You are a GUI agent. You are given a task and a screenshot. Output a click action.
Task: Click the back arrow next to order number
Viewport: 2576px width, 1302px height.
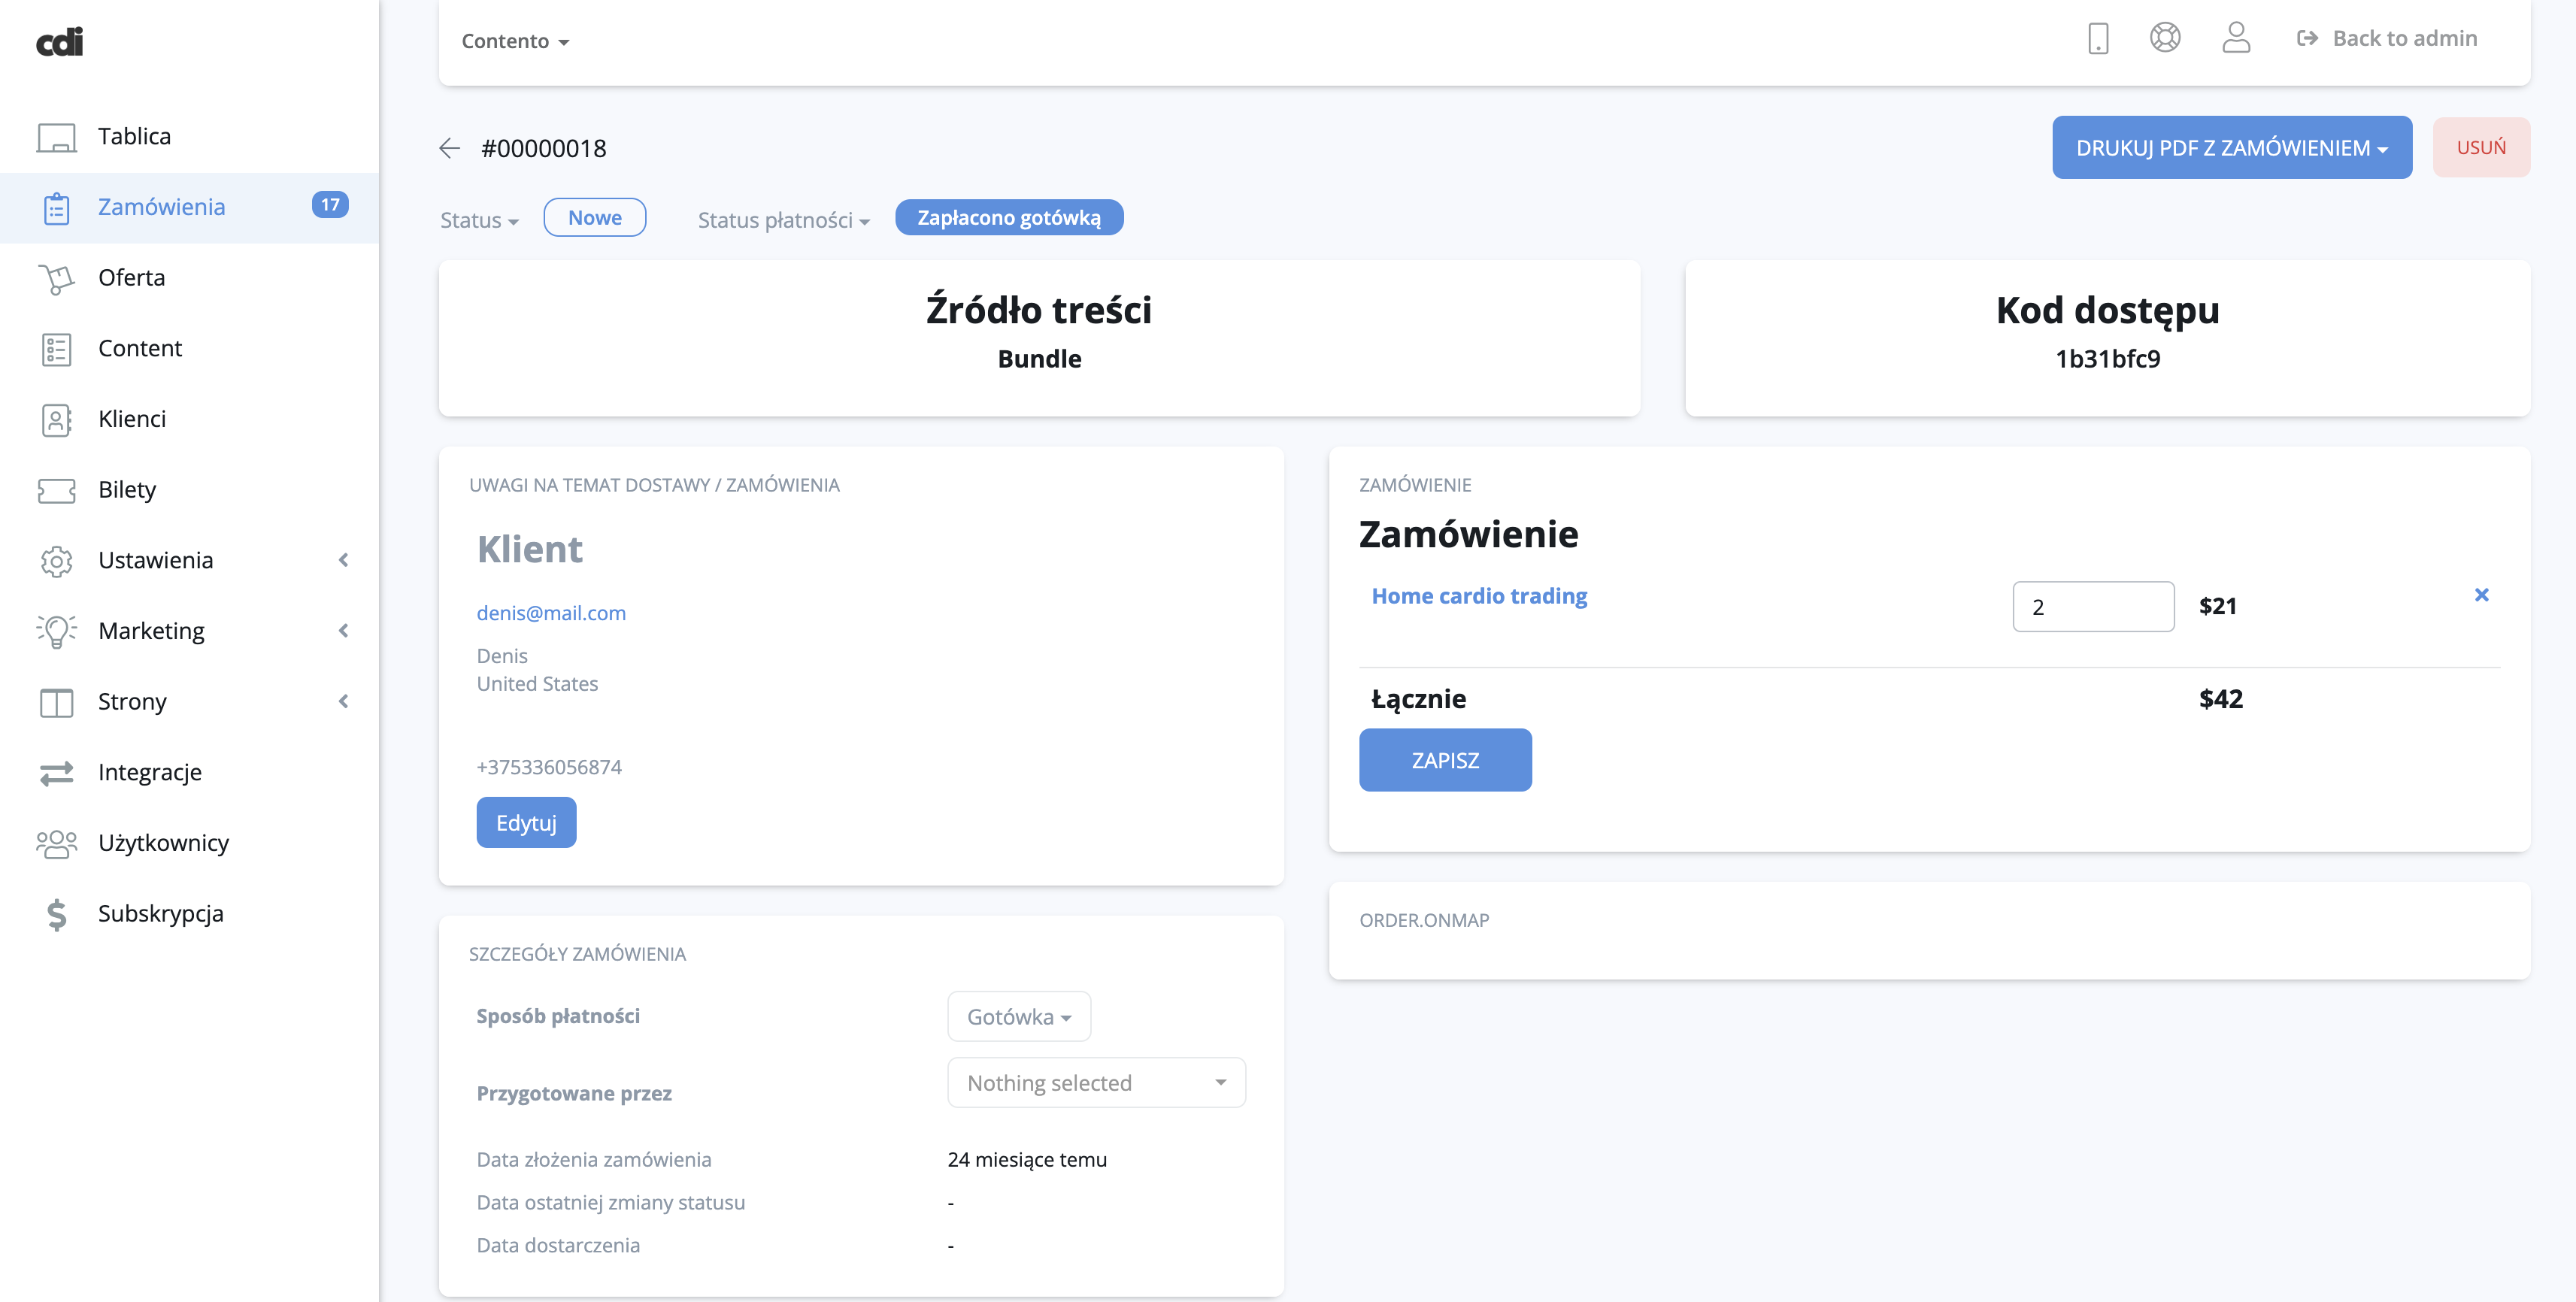pyautogui.click(x=449, y=148)
